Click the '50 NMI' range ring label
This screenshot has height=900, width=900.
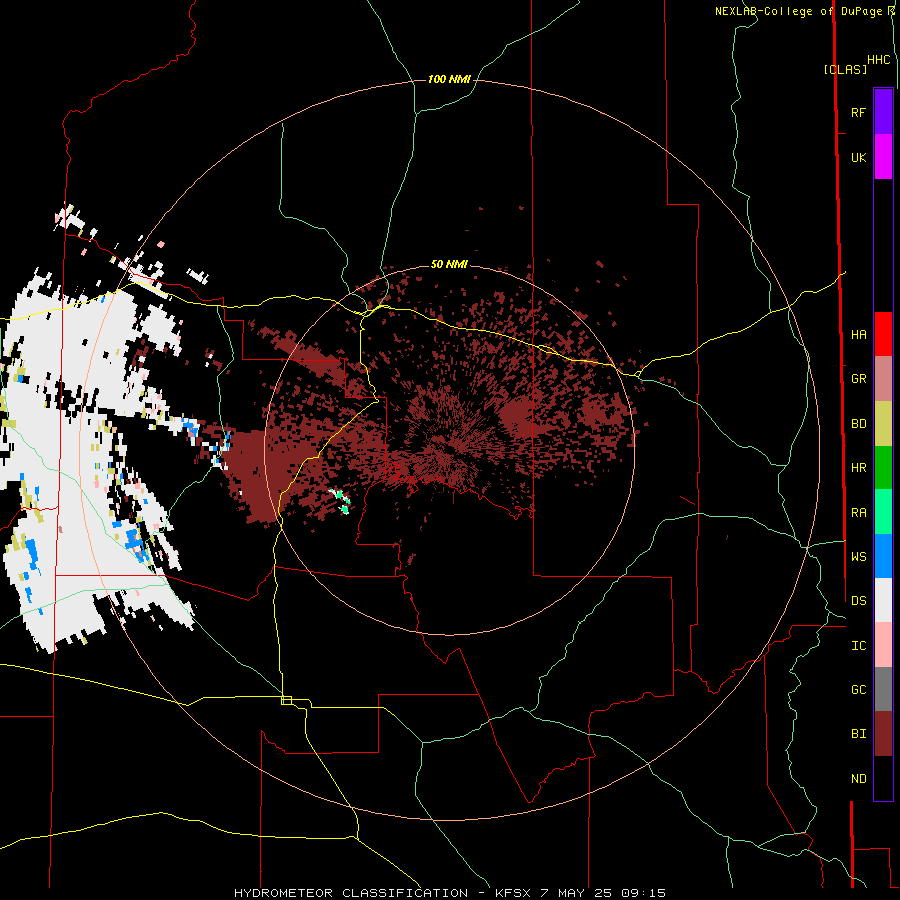click(x=449, y=264)
